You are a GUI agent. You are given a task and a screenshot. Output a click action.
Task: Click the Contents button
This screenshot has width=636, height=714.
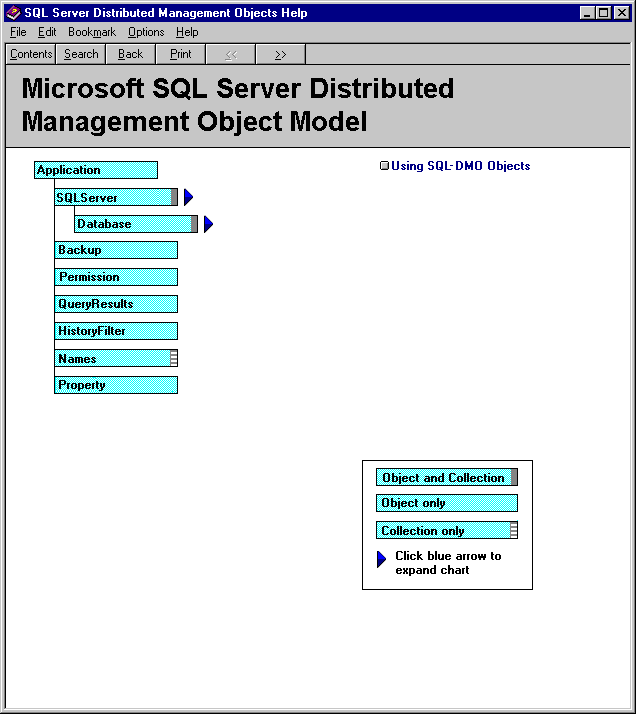coord(31,54)
